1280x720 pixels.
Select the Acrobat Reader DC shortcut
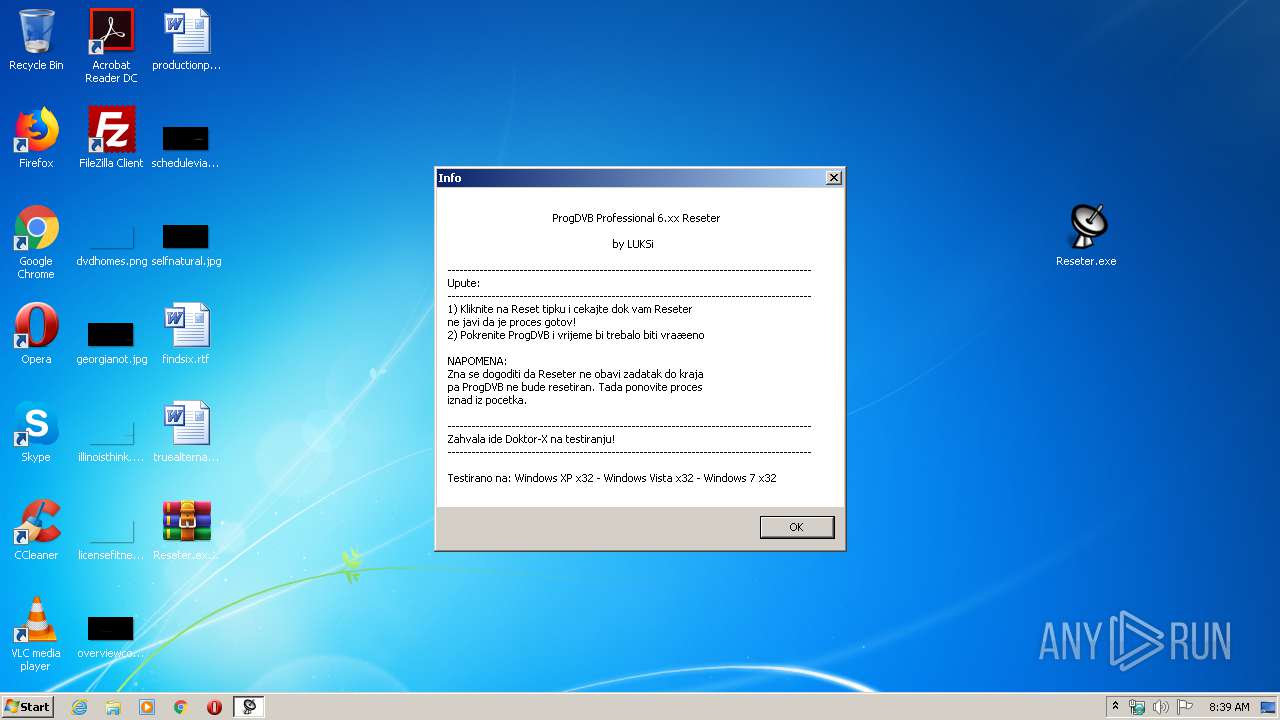tap(111, 46)
